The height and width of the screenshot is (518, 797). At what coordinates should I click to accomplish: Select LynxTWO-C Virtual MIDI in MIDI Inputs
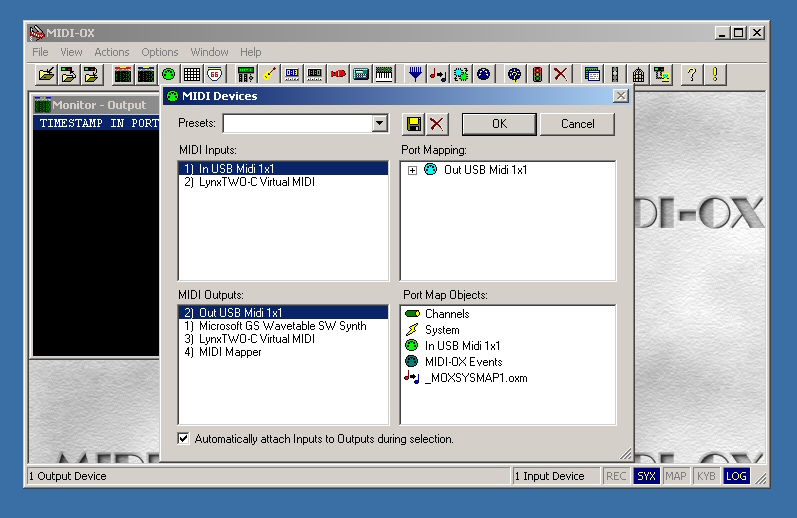point(283,182)
